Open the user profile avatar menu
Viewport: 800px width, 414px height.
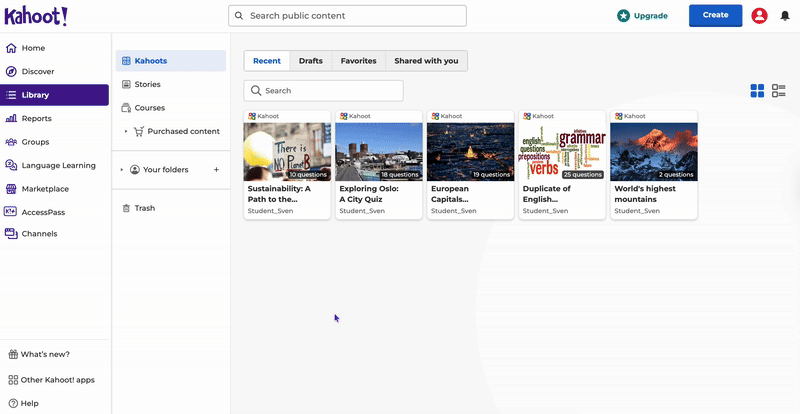point(759,16)
